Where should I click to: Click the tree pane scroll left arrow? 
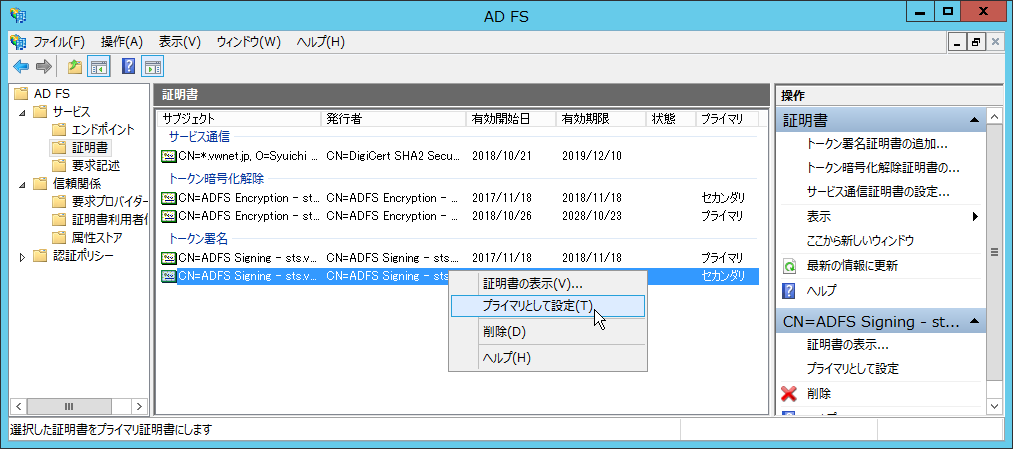click(x=17, y=406)
